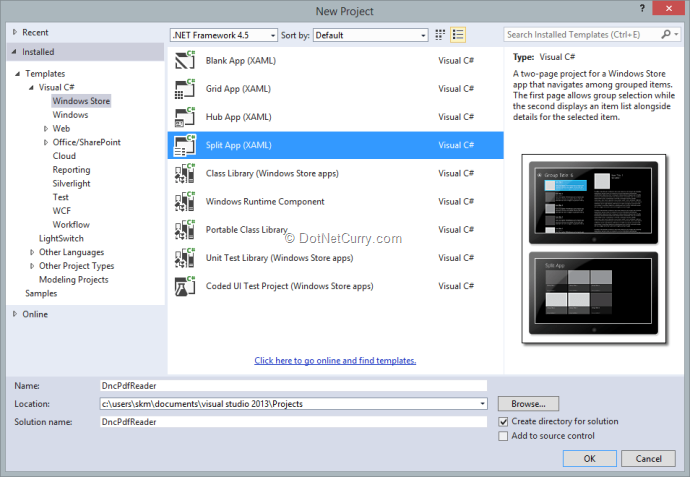Collapse the Templates tree node
The image size is (690, 477).
click(18, 73)
